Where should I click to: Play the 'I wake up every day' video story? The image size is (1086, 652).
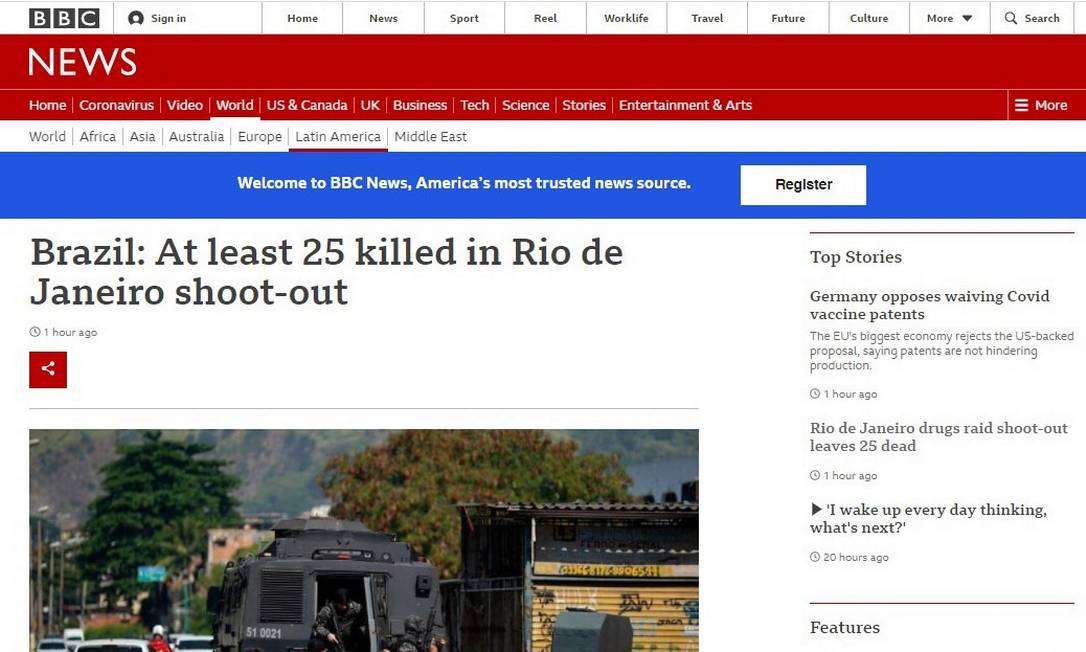click(x=816, y=510)
